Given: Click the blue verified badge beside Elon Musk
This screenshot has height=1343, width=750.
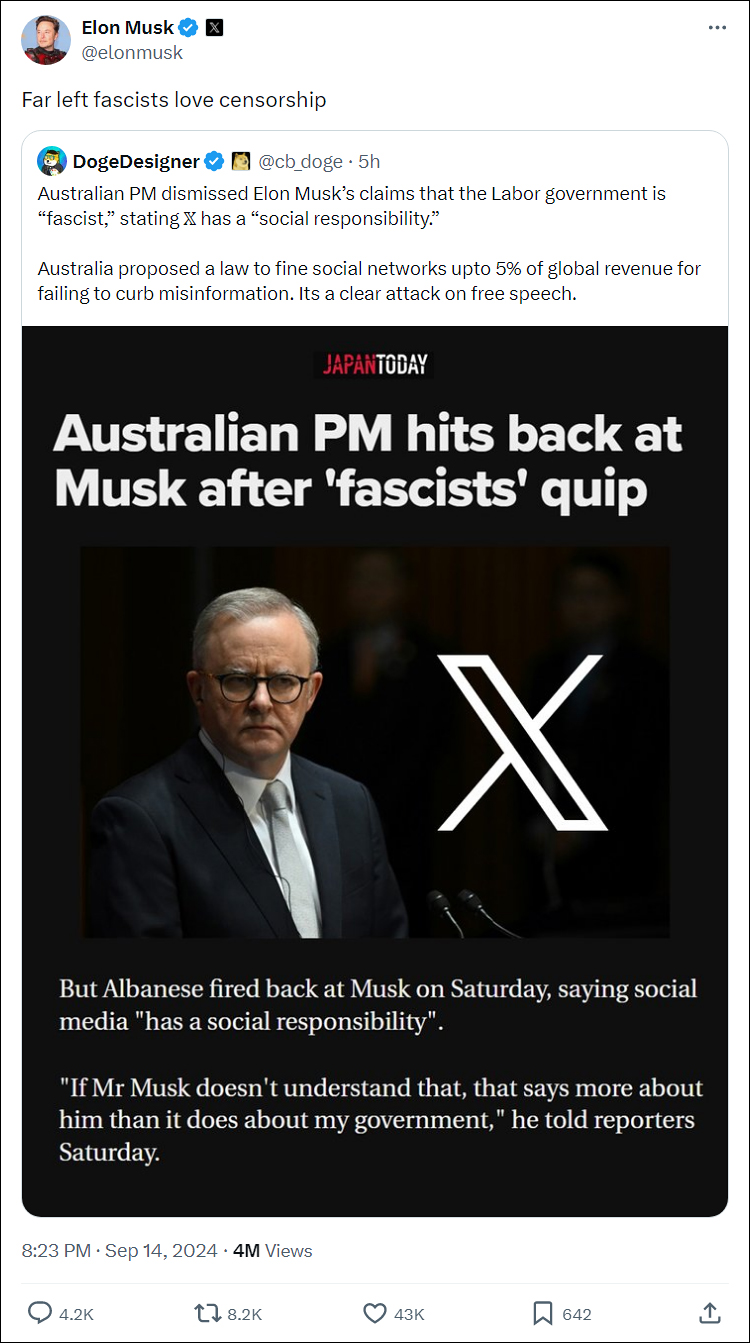Looking at the screenshot, I should click(x=189, y=28).
